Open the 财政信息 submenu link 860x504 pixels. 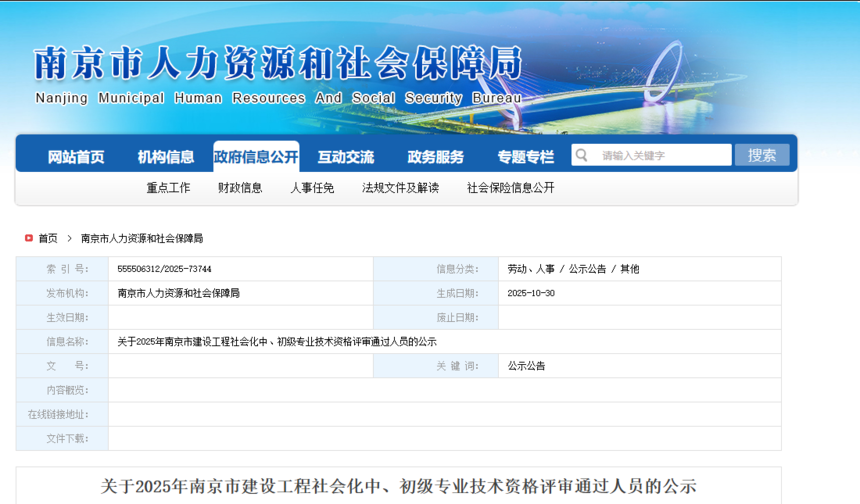coord(240,188)
